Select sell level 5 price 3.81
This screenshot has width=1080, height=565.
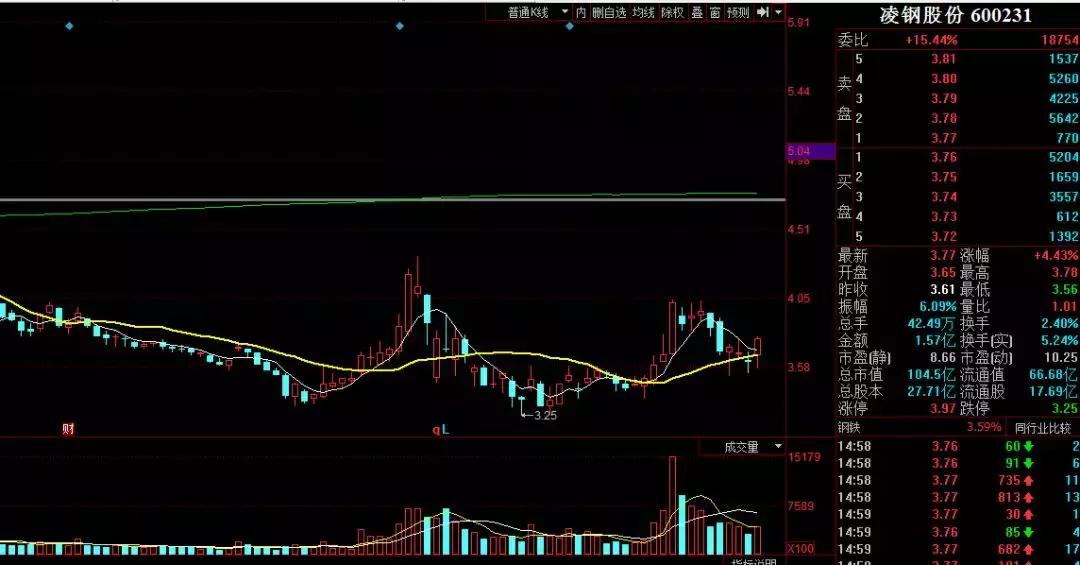944,59
